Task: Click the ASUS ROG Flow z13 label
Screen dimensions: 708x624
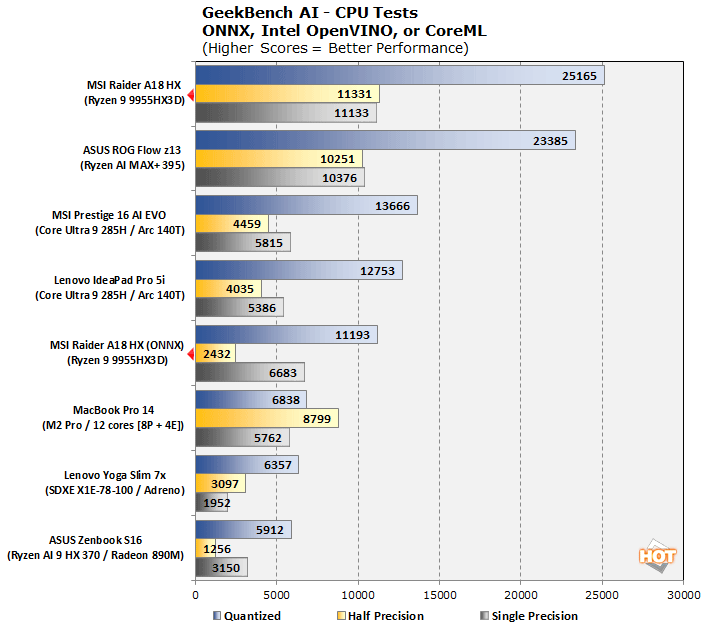Action: click(132, 150)
